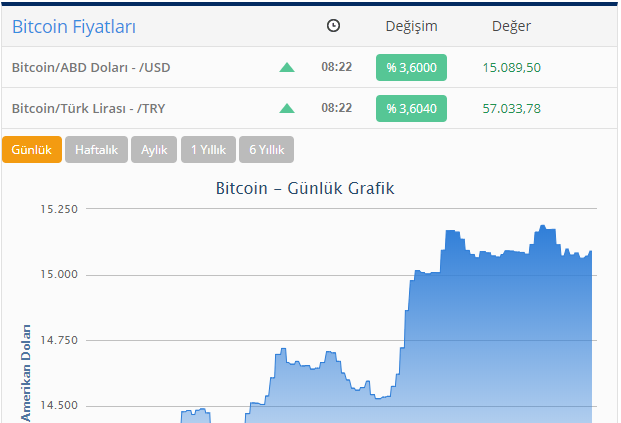The height and width of the screenshot is (423, 621).
Task: Click the % 3,6040 change badge
Action: click(411, 109)
